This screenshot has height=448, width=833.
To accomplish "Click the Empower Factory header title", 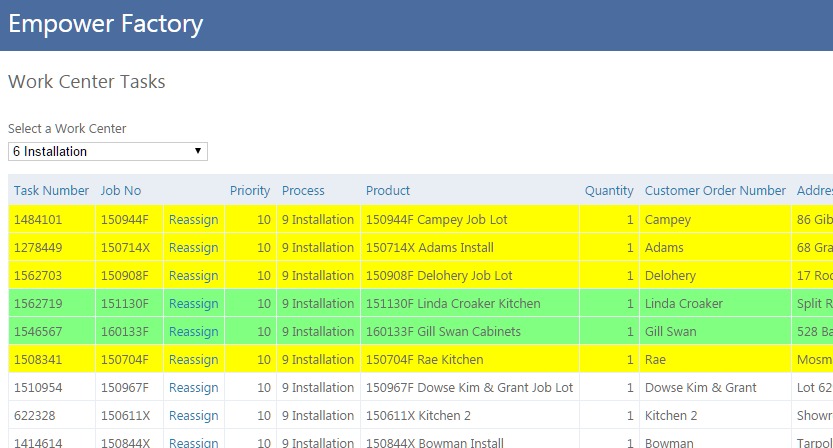I will pos(106,24).
